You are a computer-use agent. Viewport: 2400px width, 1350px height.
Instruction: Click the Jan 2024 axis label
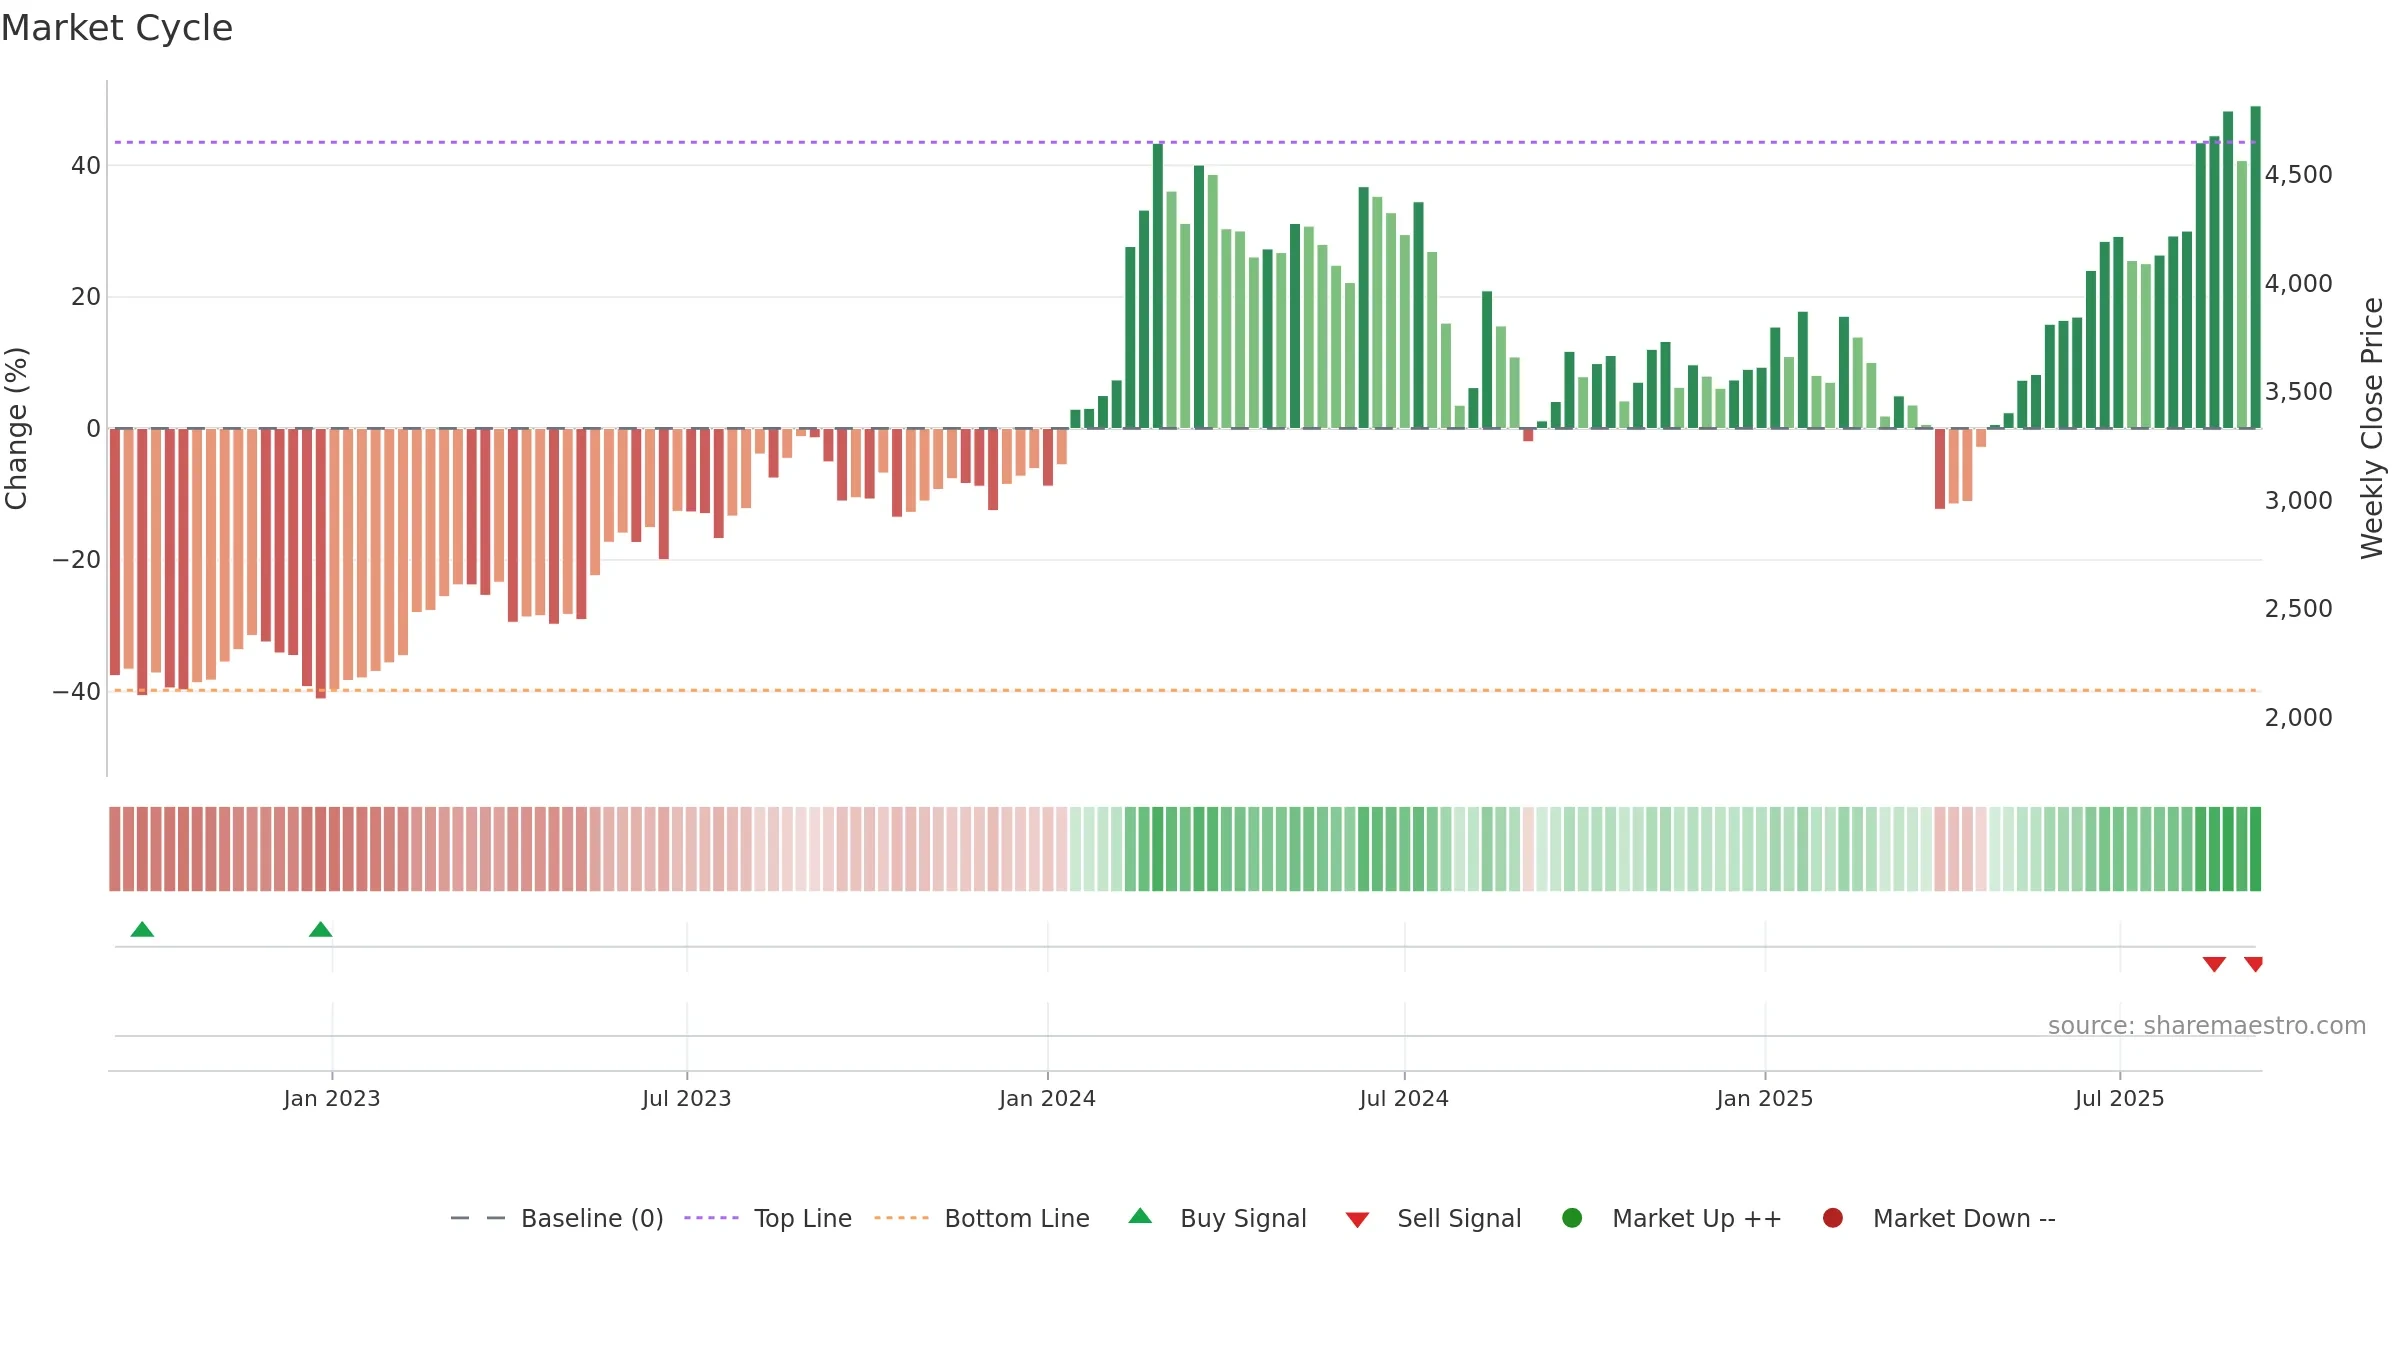click(x=1047, y=1098)
